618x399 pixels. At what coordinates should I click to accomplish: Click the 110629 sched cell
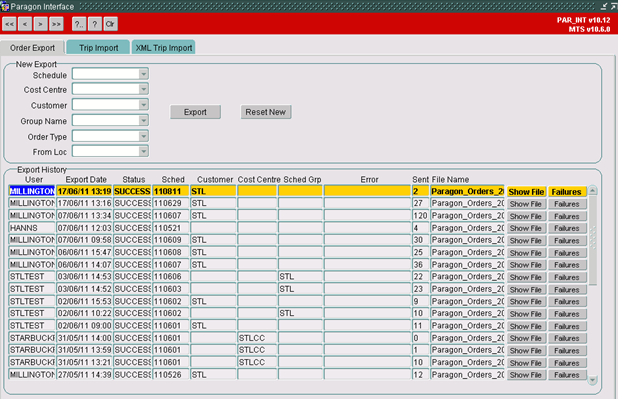click(x=171, y=203)
